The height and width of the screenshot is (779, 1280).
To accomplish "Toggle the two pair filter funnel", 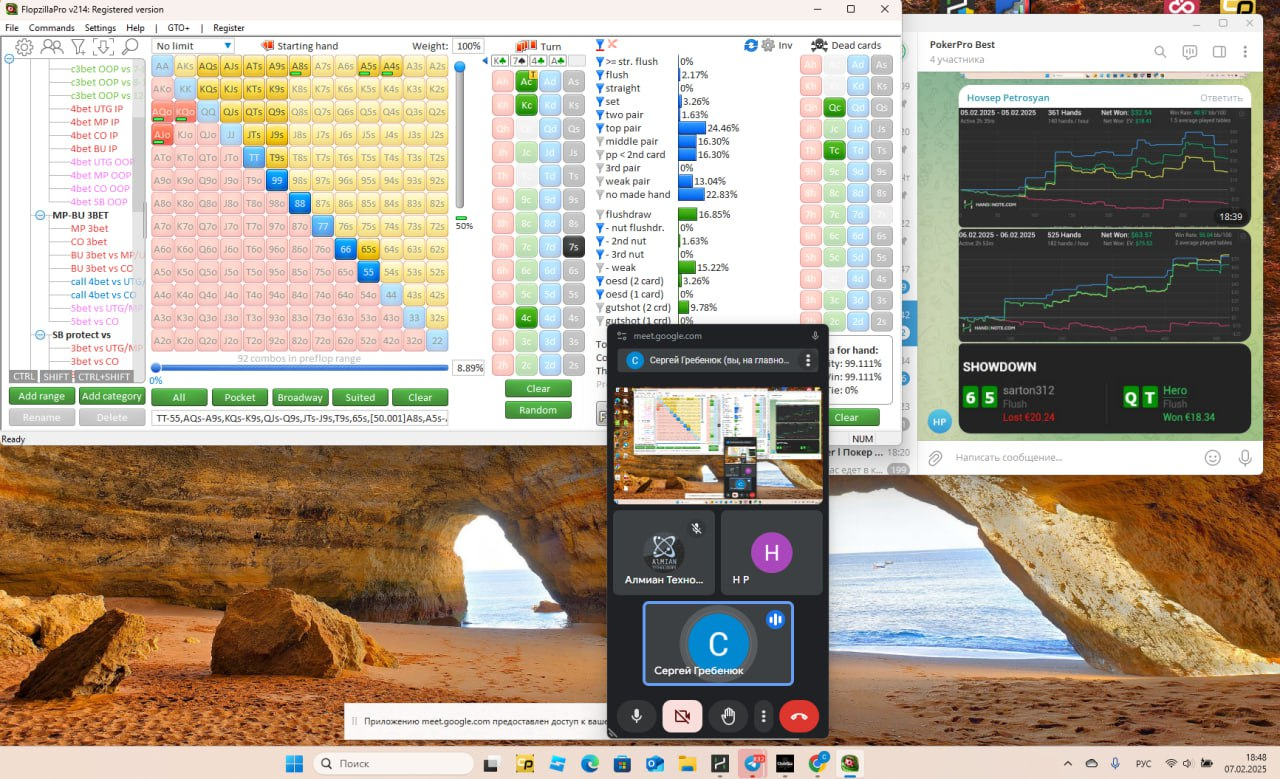I will tap(600, 115).
